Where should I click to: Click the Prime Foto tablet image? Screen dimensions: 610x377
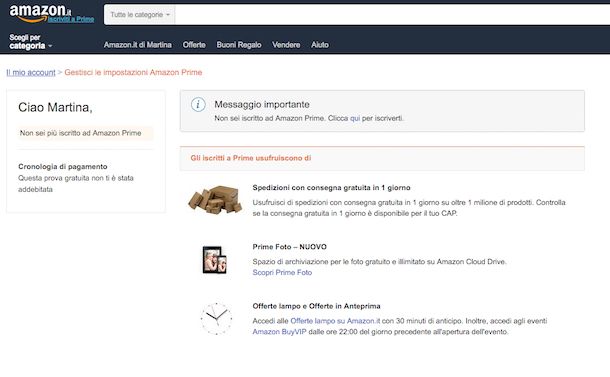pos(214,260)
